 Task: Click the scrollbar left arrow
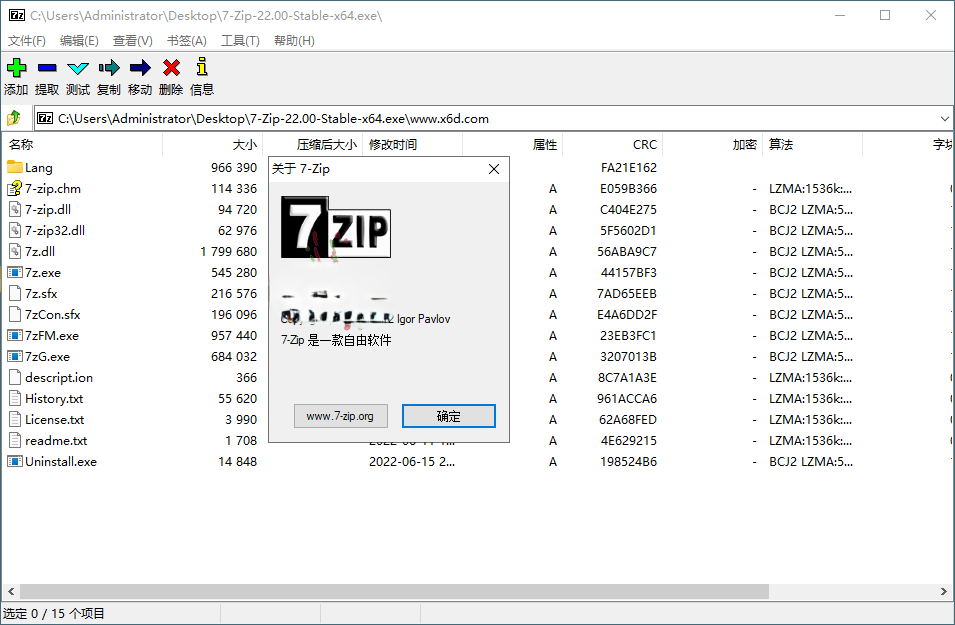click(10, 591)
